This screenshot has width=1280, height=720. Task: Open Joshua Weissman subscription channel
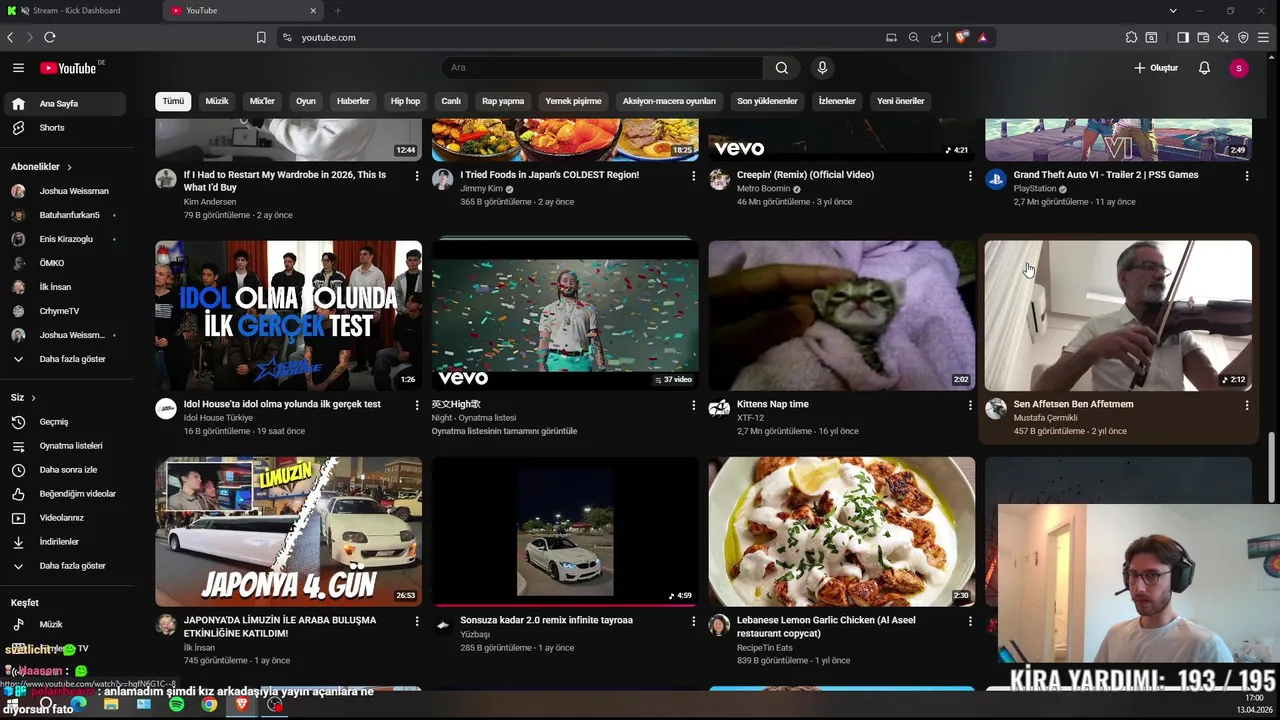coord(63,191)
